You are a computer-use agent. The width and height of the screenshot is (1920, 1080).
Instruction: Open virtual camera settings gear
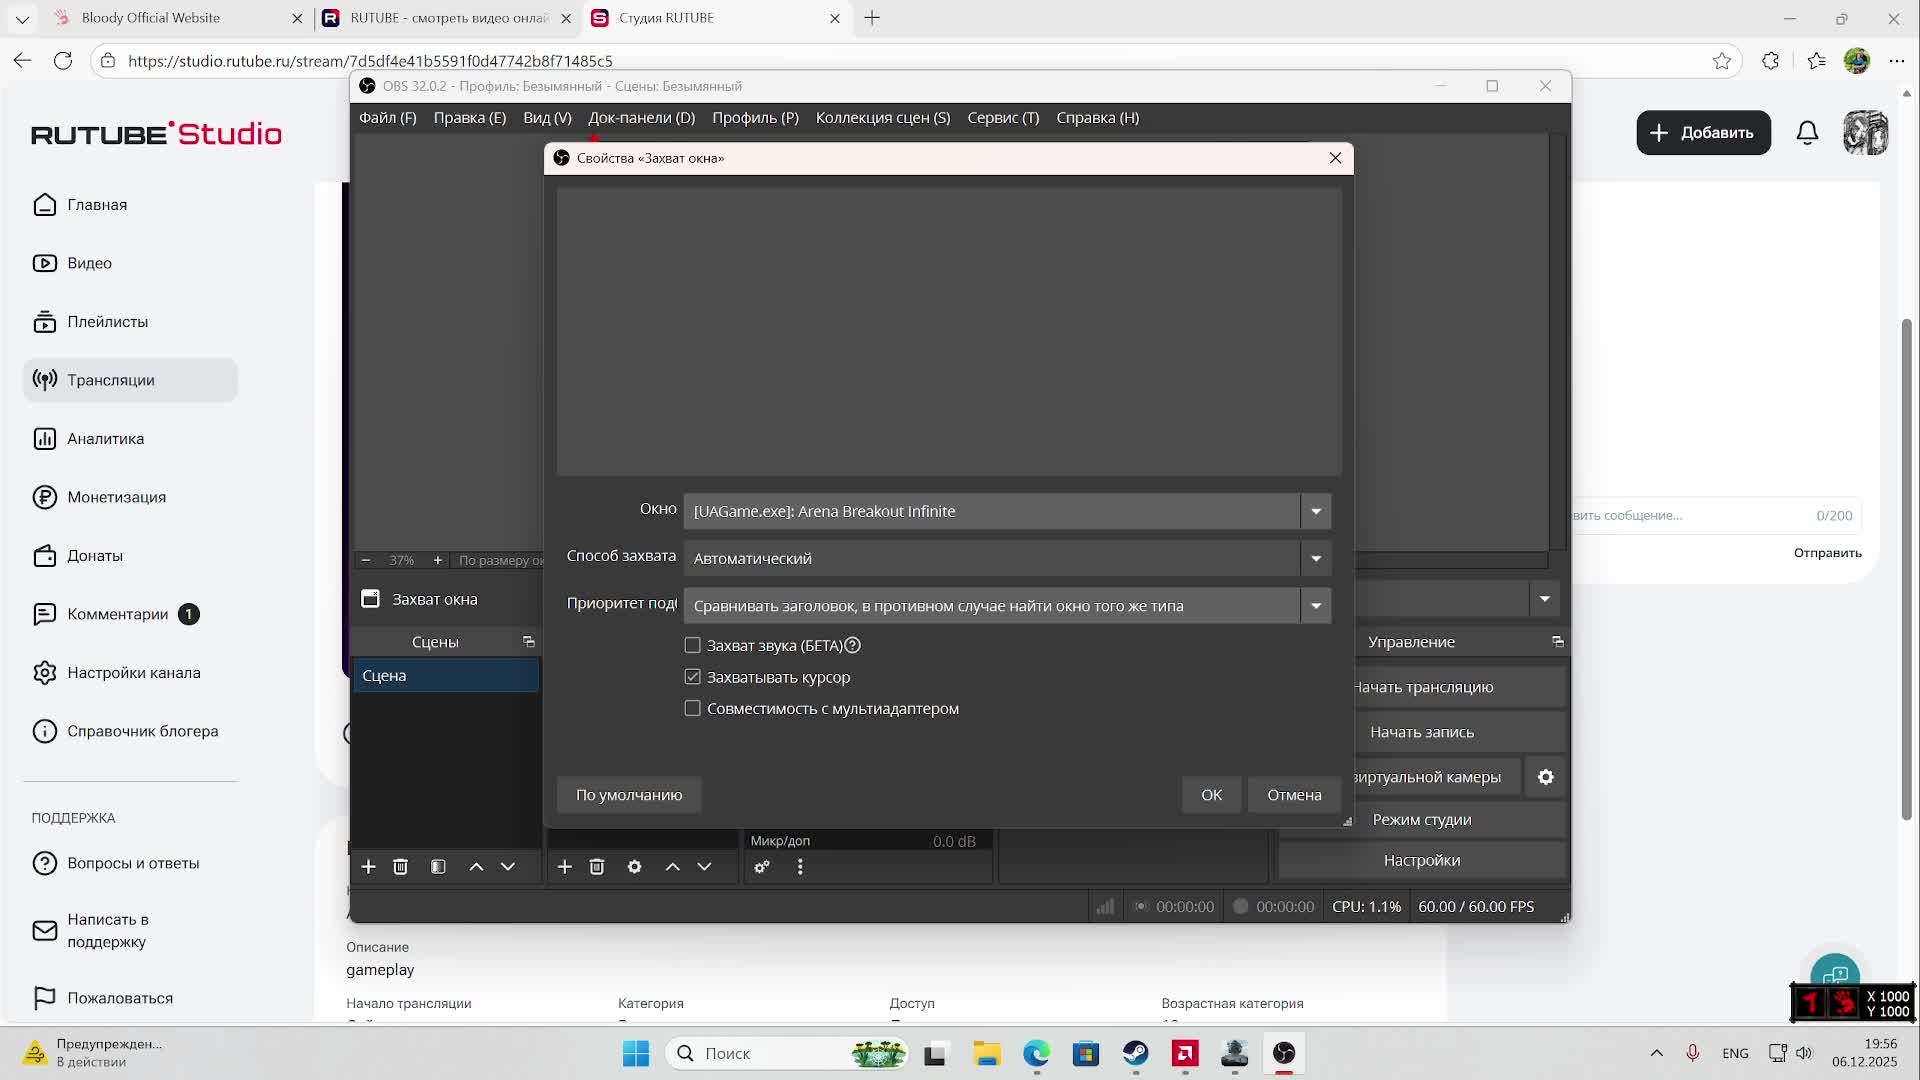(1545, 777)
